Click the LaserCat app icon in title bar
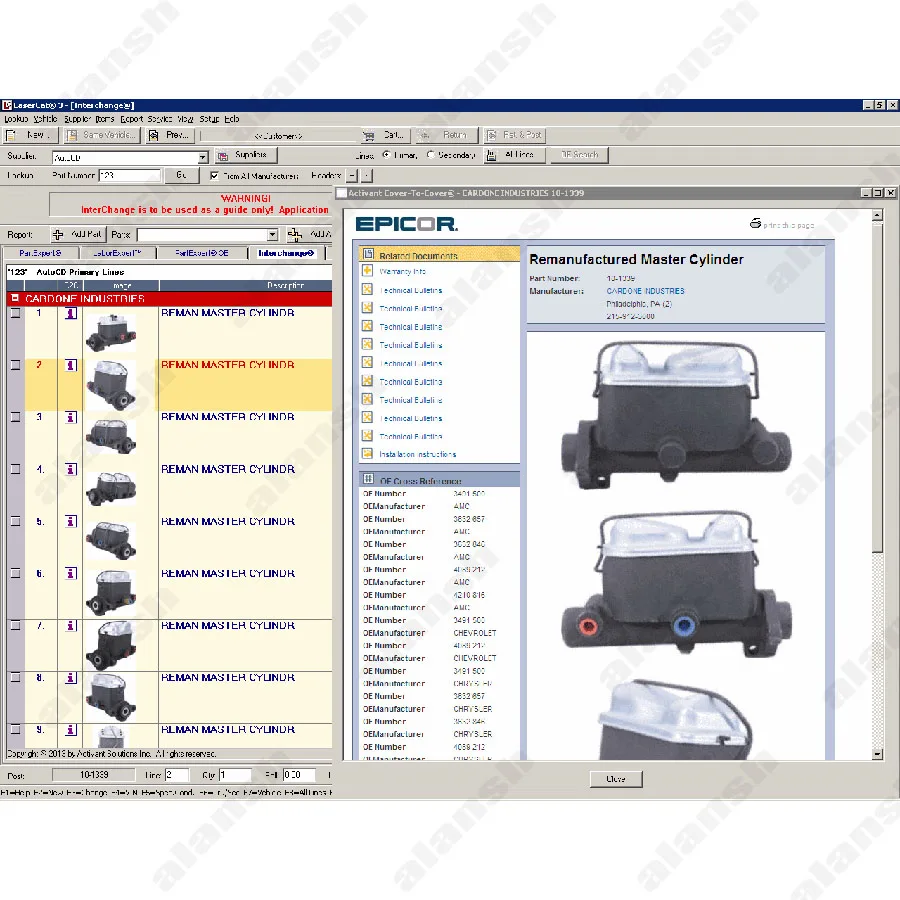The image size is (900, 900). 7,105
